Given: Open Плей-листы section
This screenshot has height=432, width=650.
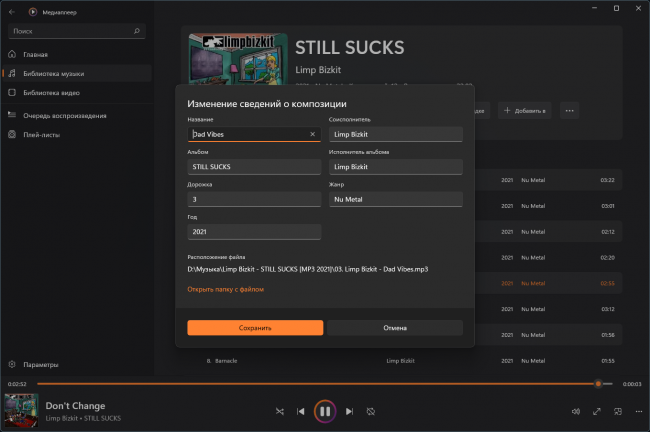Looking at the screenshot, I should [x=77, y=135].
